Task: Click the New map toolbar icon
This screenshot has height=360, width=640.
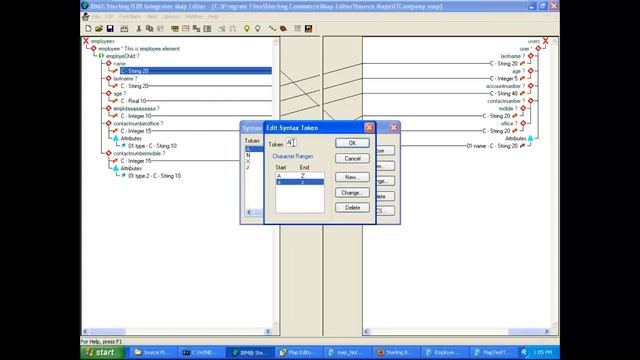Action: pyautogui.click(x=88, y=29)
